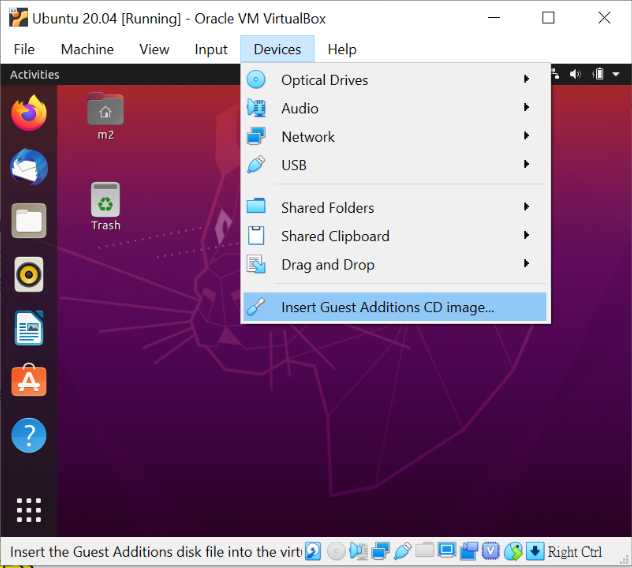Click the Drag and Drop icon
The width and height of the screenshot is (632, 568).
click(256, 264)
